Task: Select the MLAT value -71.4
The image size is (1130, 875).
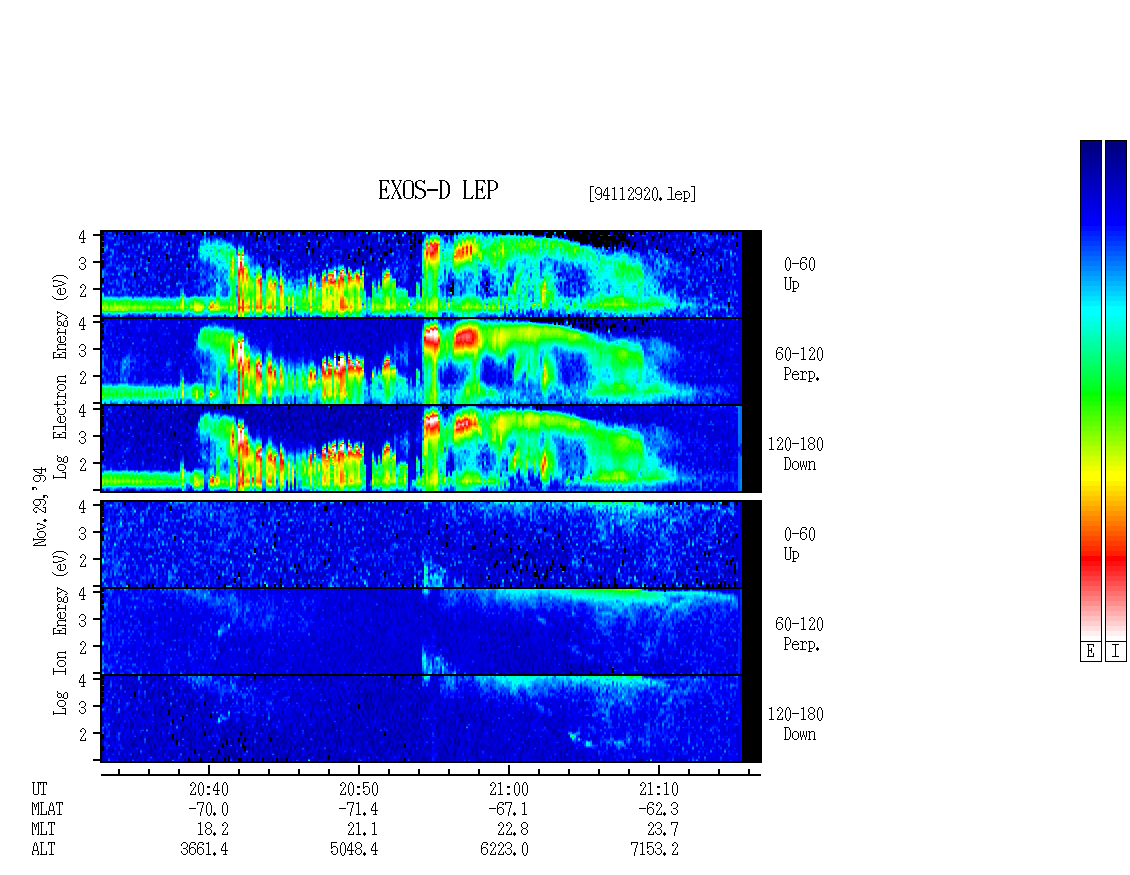Action: tap(359, 809)
